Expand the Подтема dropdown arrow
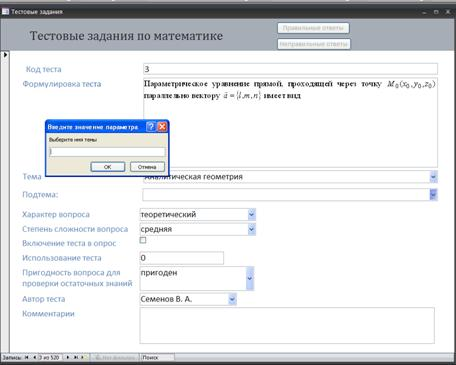This screenshot has height=365, width=456. pyautogui.click(x=433, y=195)
